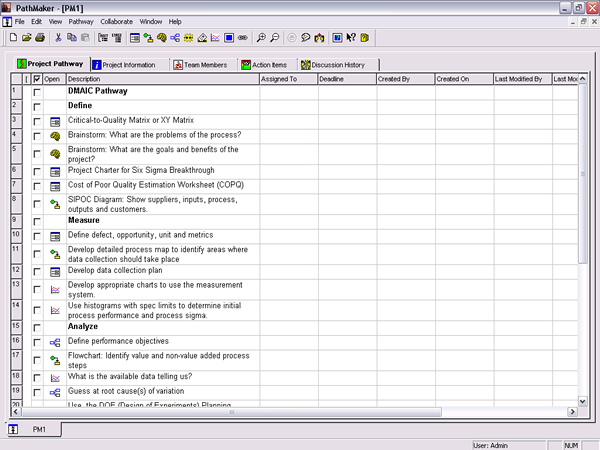Open the Collaborate menu
This screenshot has width=600, height=450.
(117, 22)
